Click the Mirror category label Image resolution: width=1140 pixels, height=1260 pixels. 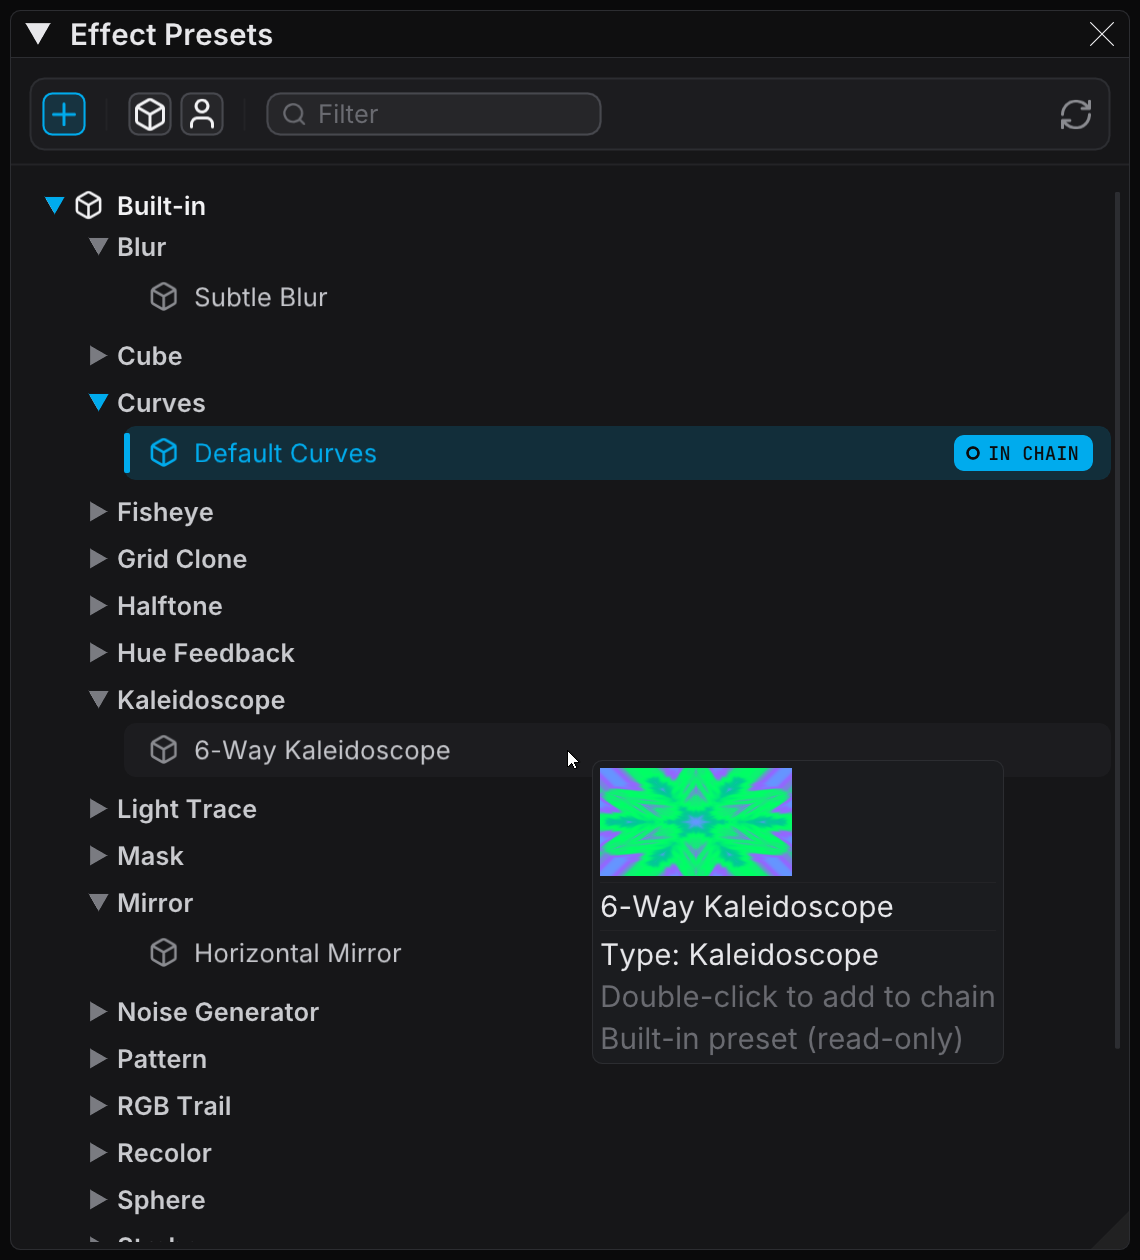pos(155,903)
